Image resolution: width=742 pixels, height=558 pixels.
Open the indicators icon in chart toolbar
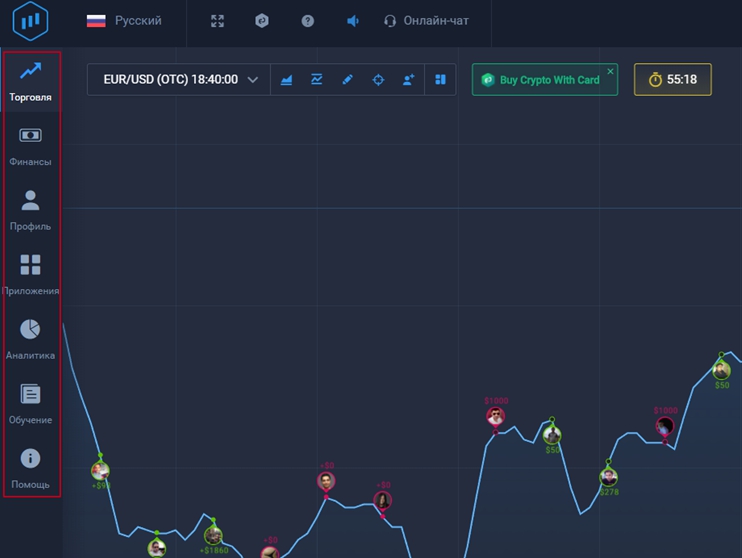[317, 80]
